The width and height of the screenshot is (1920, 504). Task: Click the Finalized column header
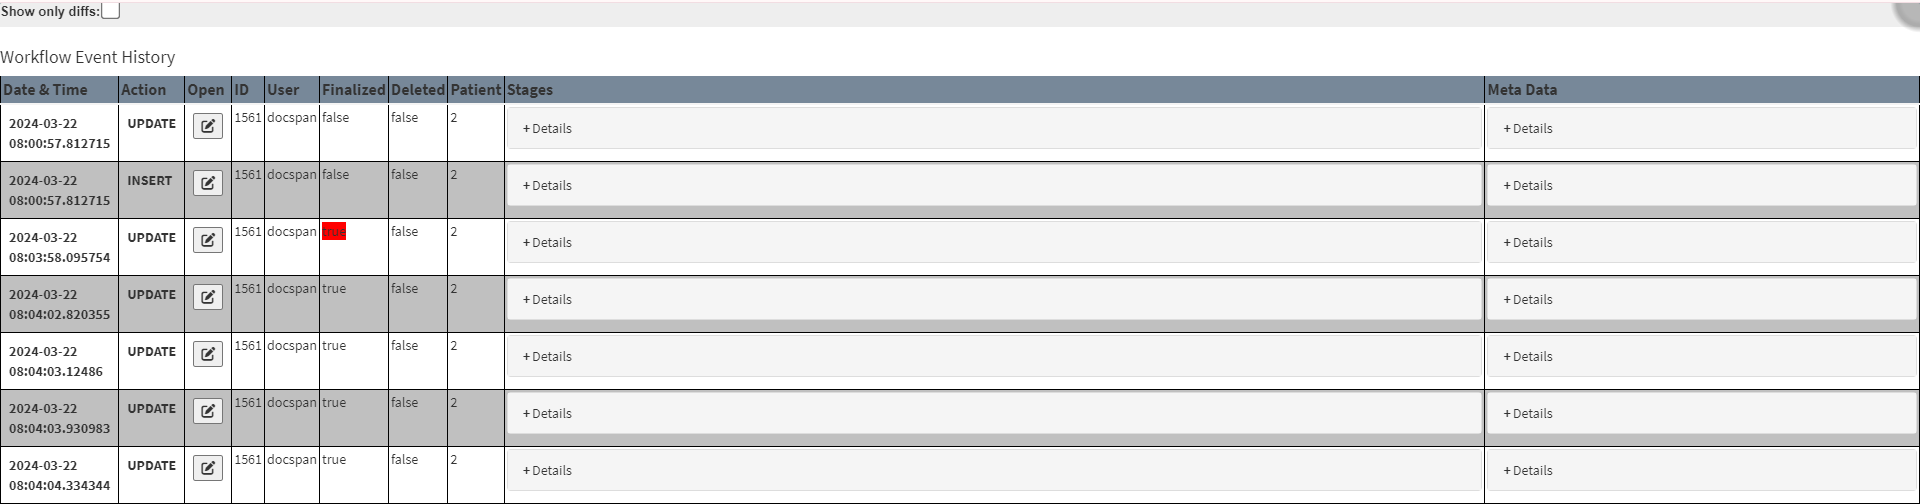[353, 90]
